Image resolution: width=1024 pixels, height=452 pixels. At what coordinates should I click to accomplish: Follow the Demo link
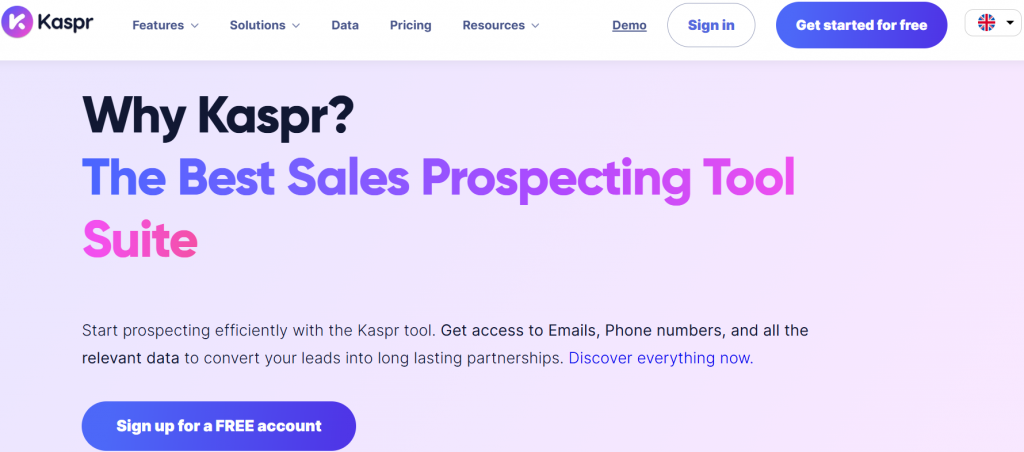click(x=629, y=25)
